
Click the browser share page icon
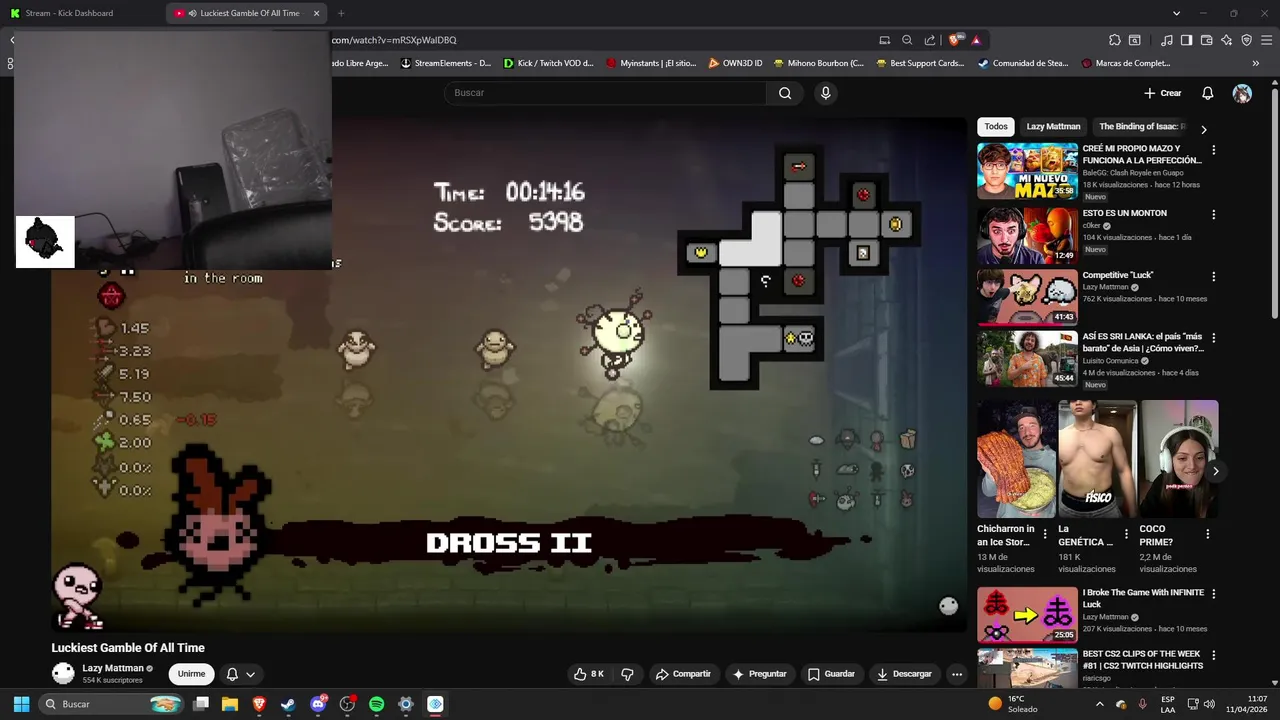(x=930, y=40)
